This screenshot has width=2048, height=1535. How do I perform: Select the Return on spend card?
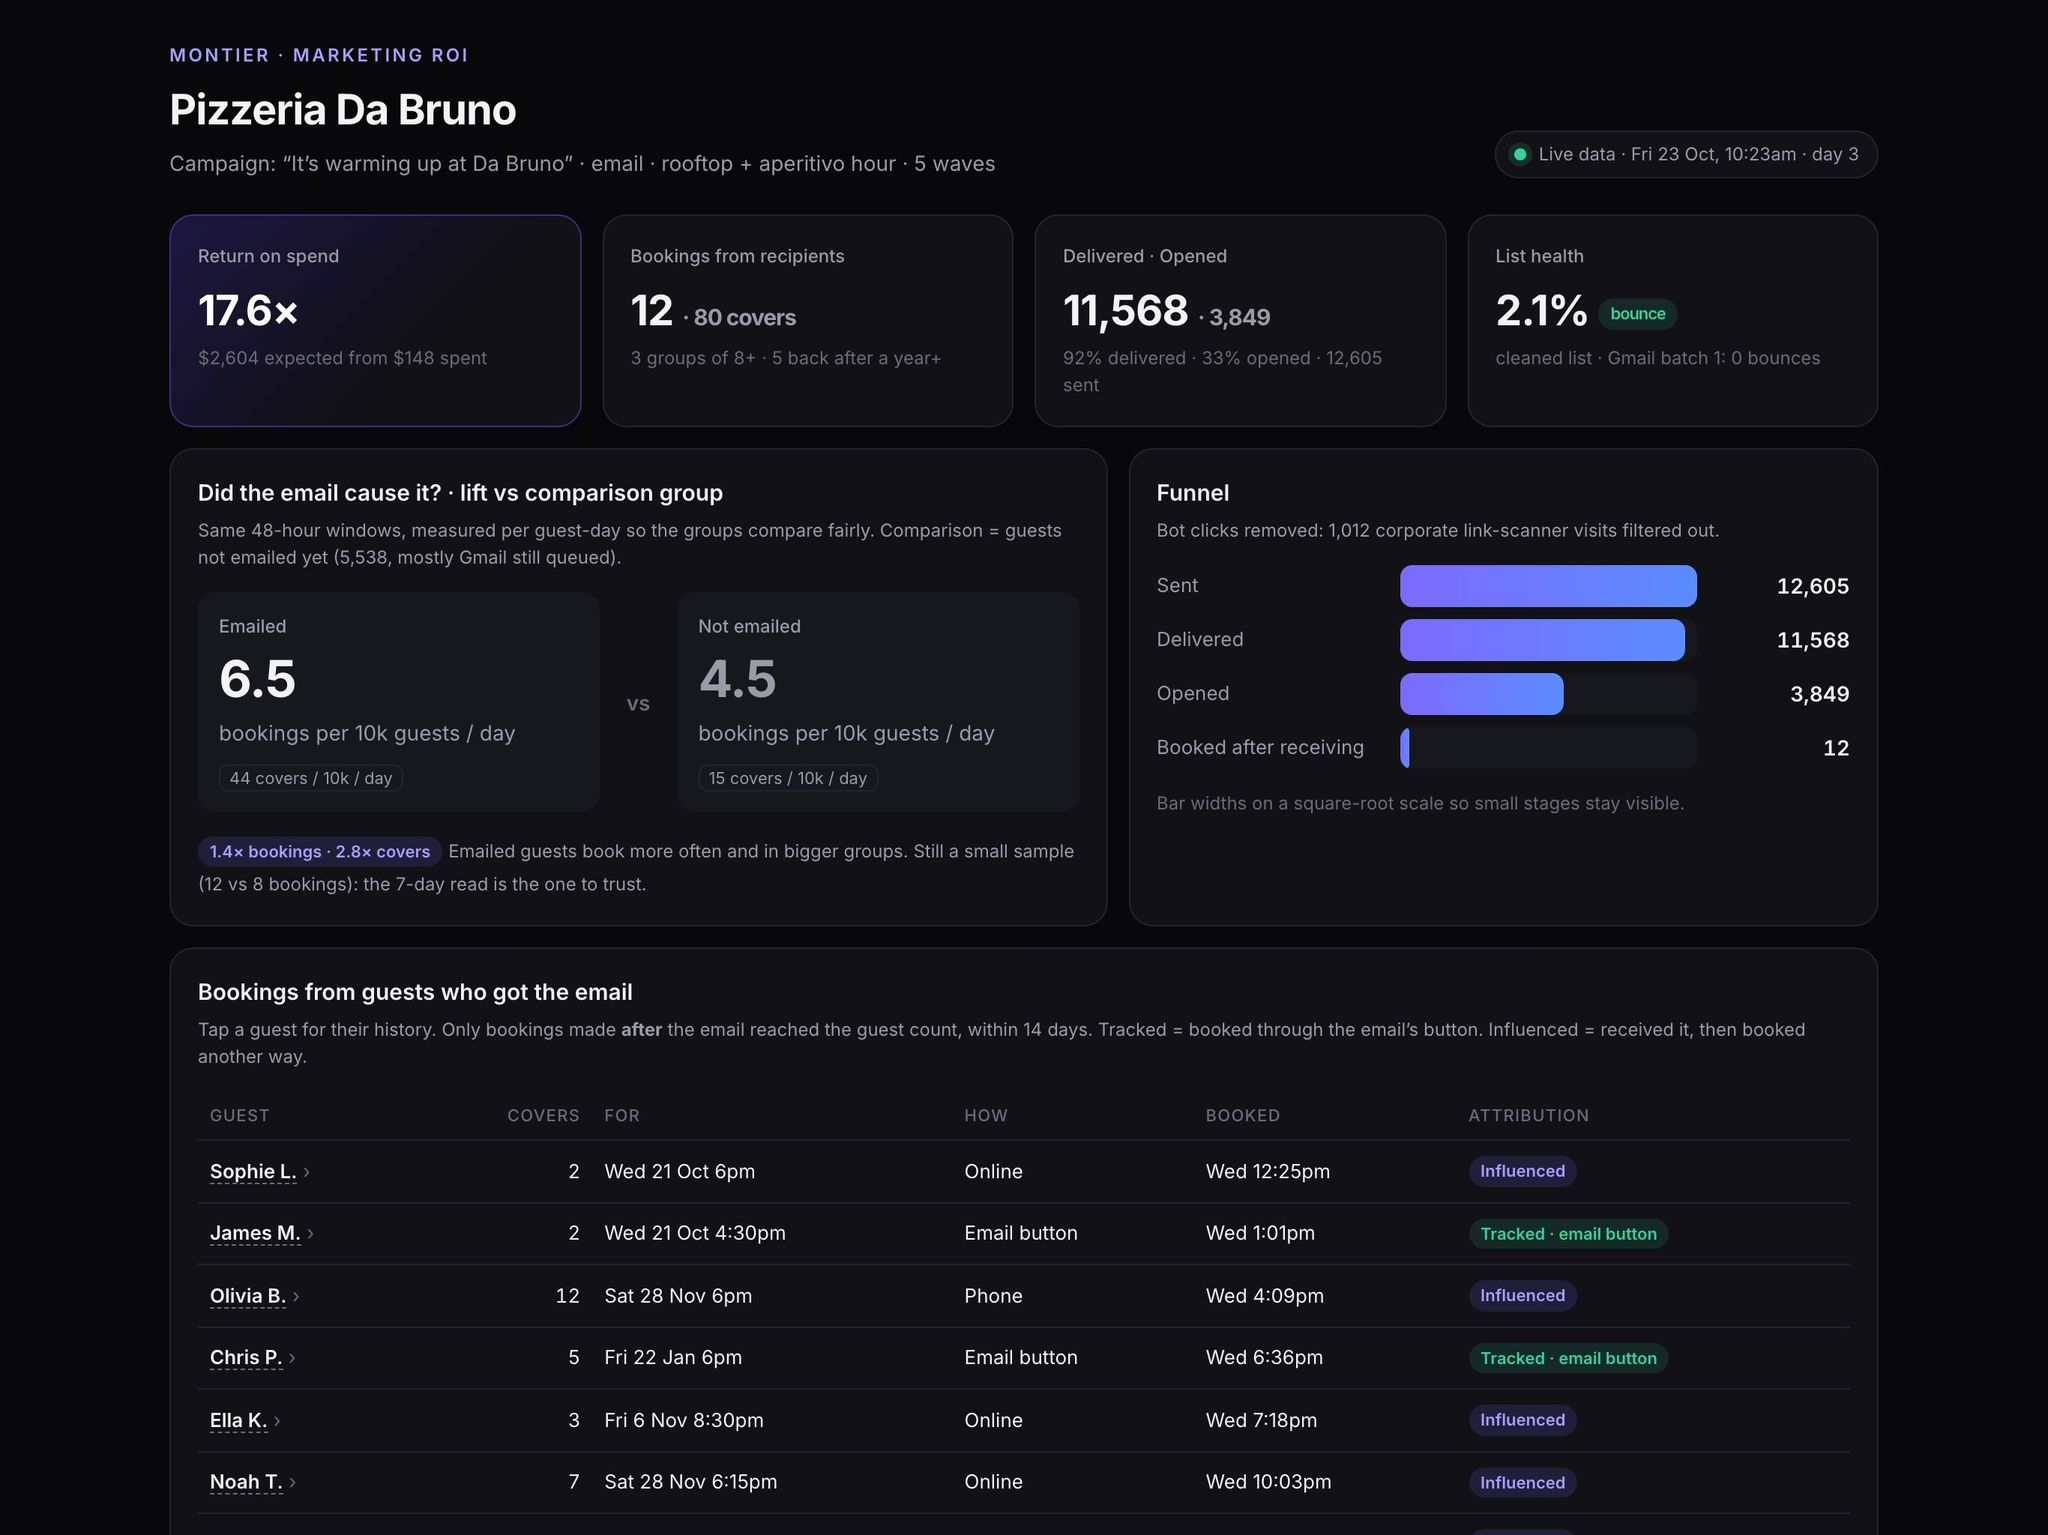click(375, 321)
